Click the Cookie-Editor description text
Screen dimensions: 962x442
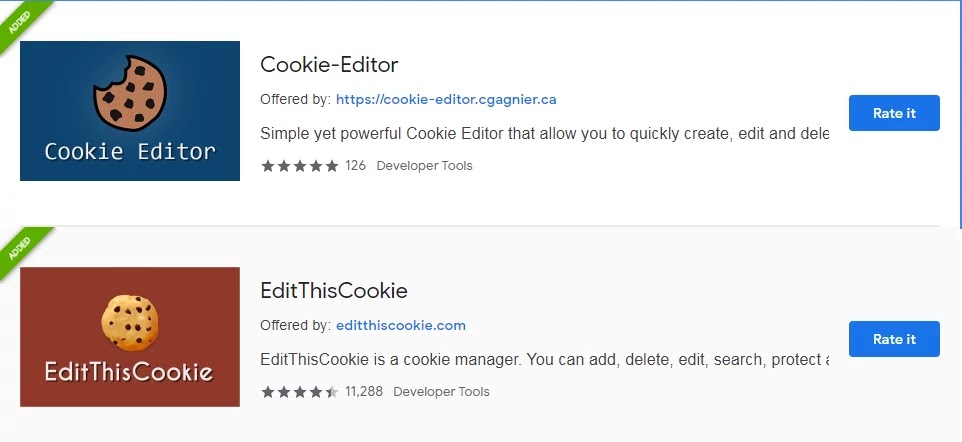pos(544,134)
